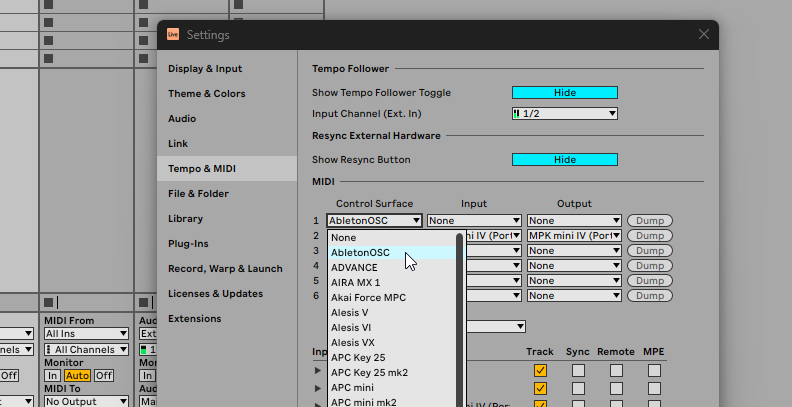Enable MPE for the second MIDI port row
This screenshot has width=792, height=407.
click(x=654, y=388)
